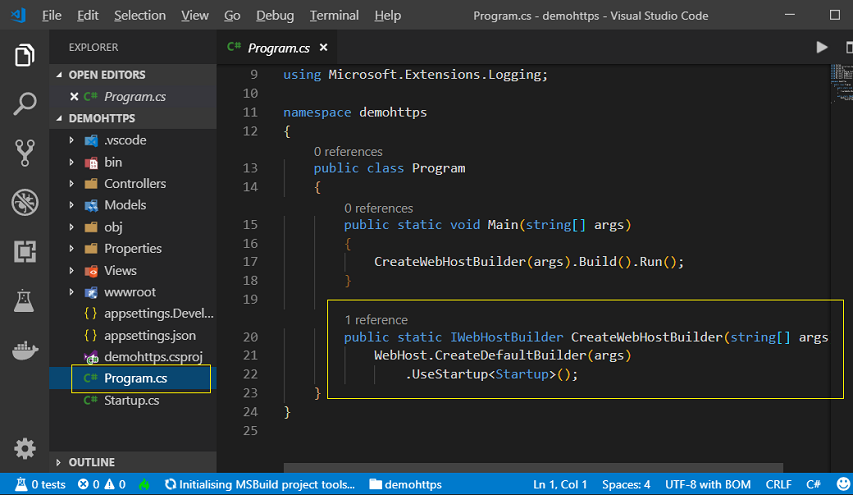Click the 0 tests status item

click(40, 484)
